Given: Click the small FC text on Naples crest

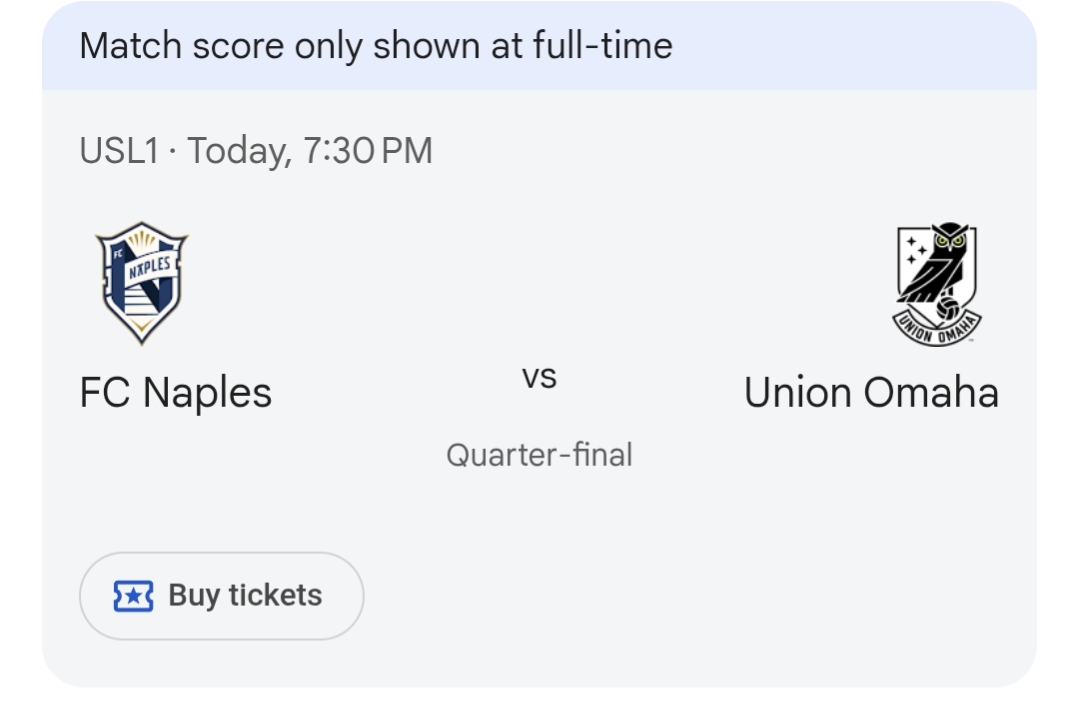Looking at the screenshot, I should [117, 254].
